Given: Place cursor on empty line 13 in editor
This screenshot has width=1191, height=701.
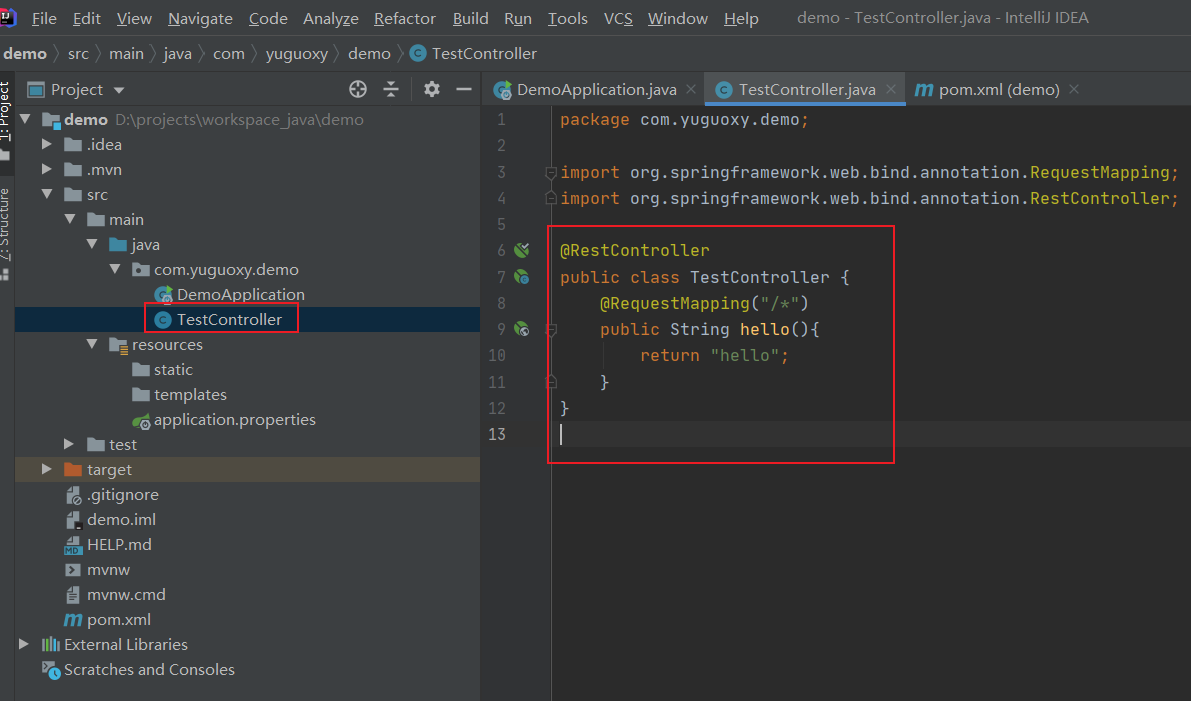Looking at the screenshot, I should point(871,434).
